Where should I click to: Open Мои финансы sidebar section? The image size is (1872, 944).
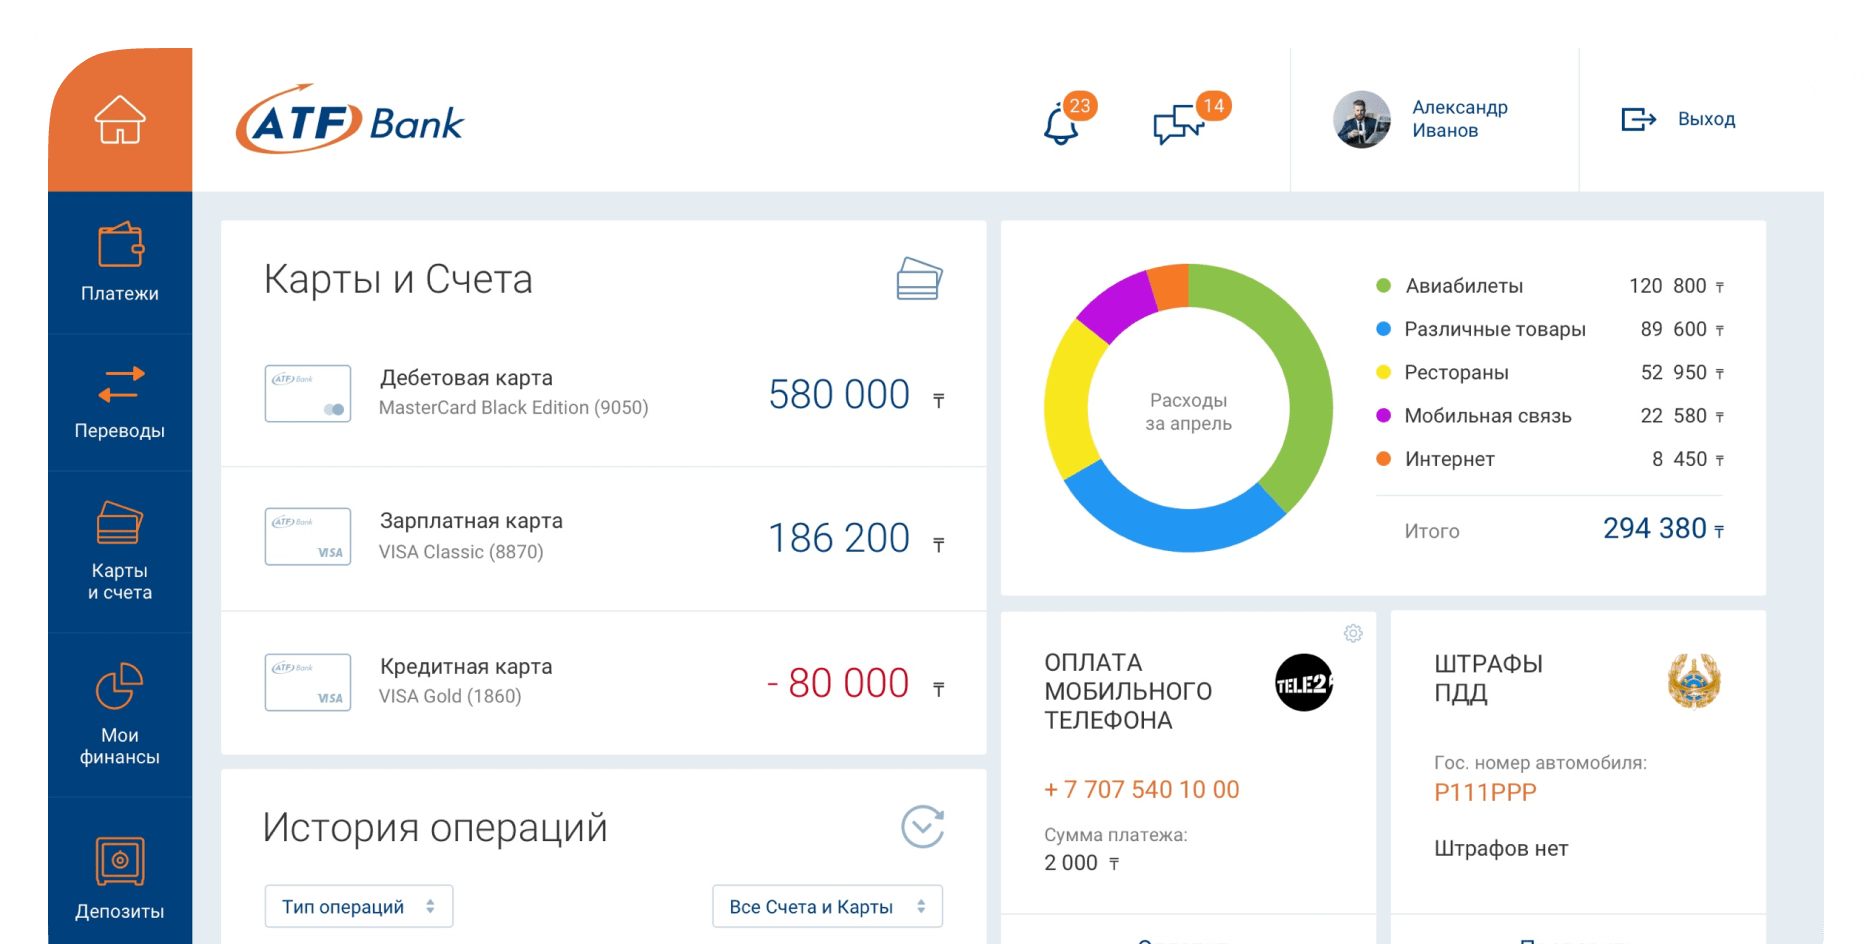click(120, 714)
